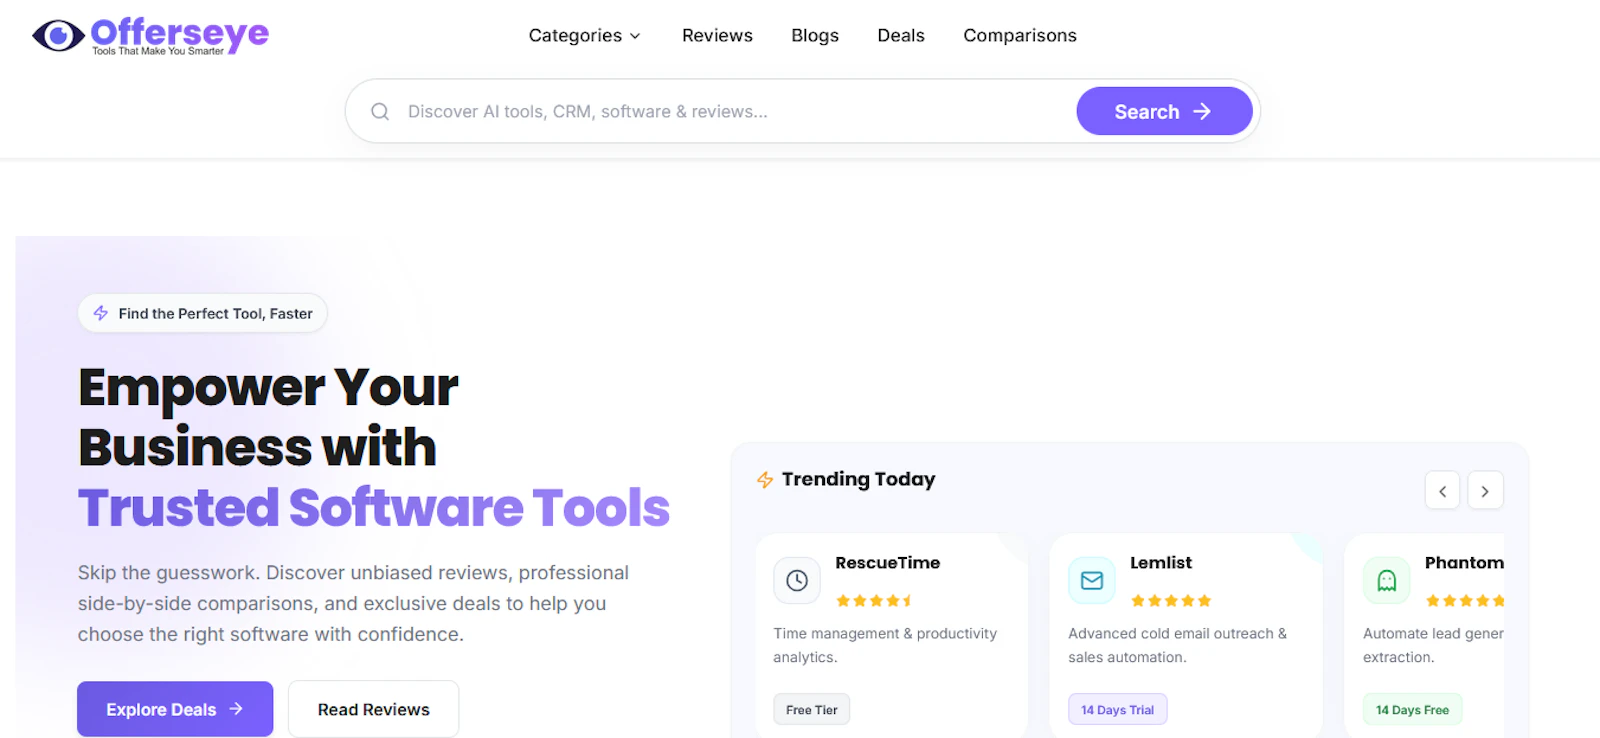Image resolution: width=1600 pixels, height=738 pixels.
Task: Click the RescueTime star rating
Action: click(x=874, y=601)
